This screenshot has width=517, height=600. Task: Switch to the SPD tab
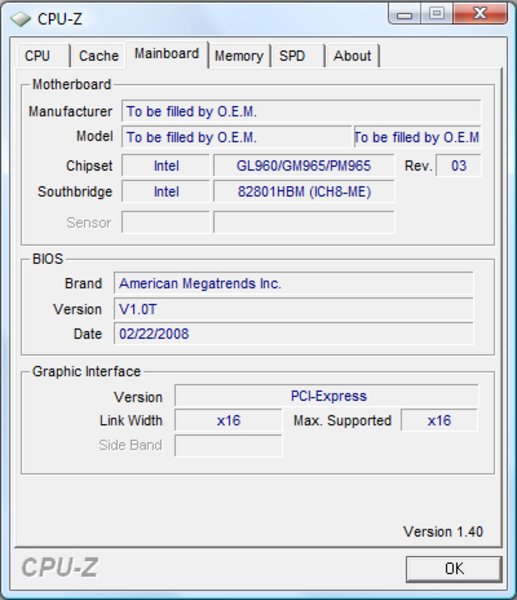(x=298, y=56)
